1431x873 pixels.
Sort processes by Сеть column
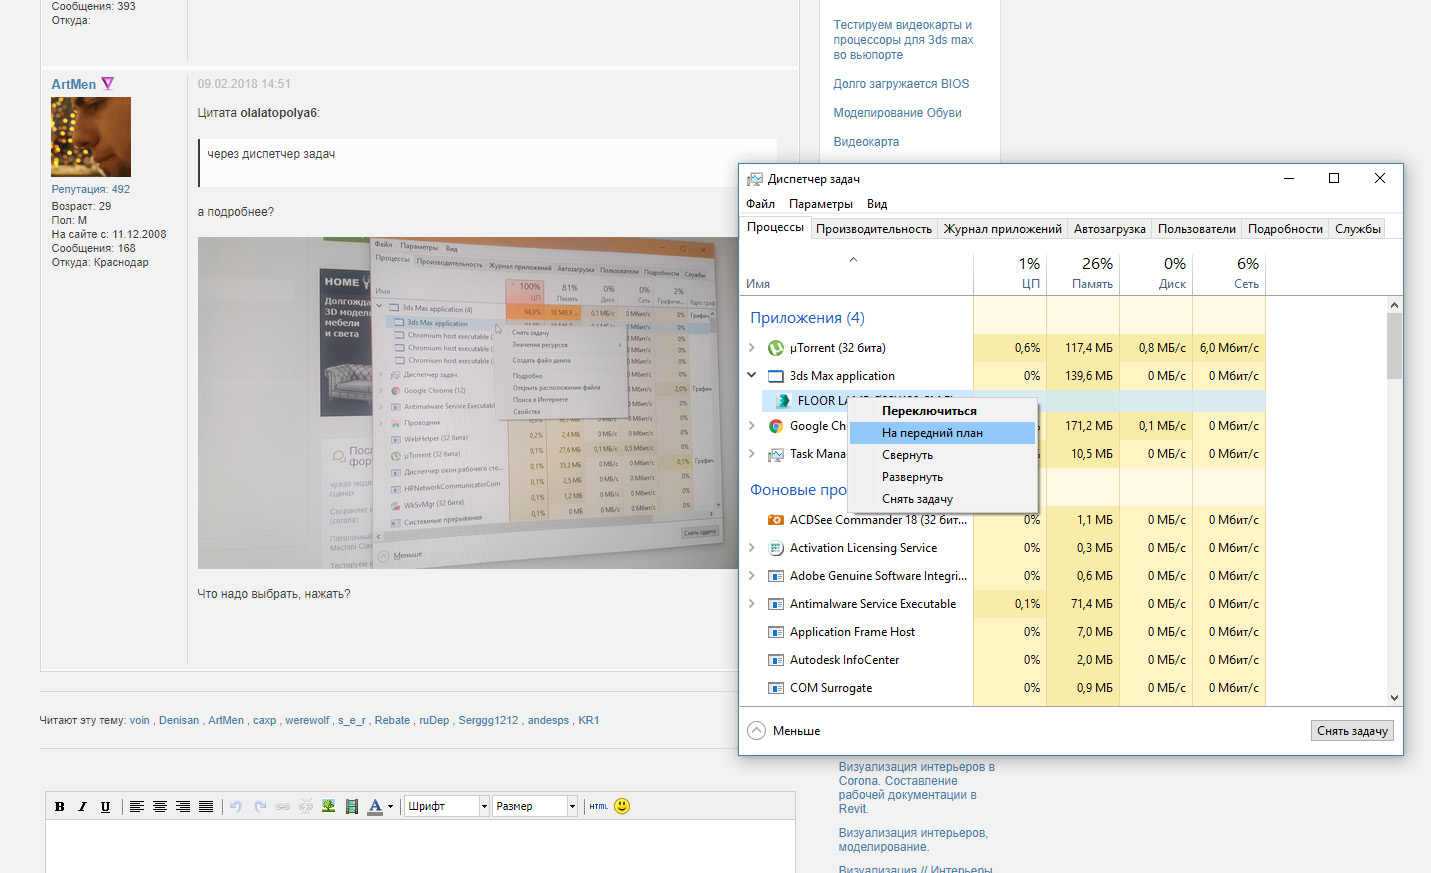tap(1229, 274)
